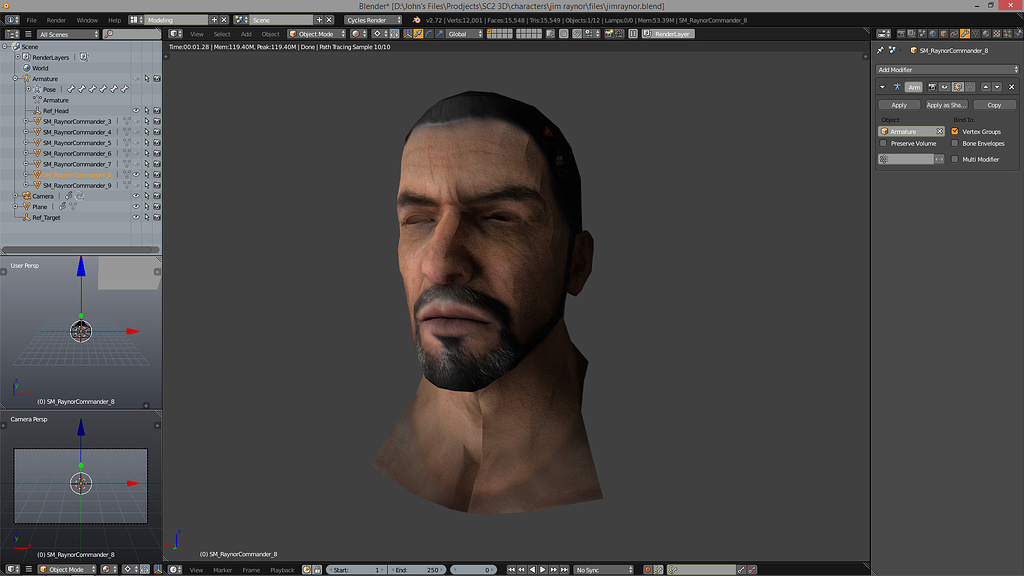Open the viewport shading selector
Viewport: 1024px width, 576px height.
358,34
